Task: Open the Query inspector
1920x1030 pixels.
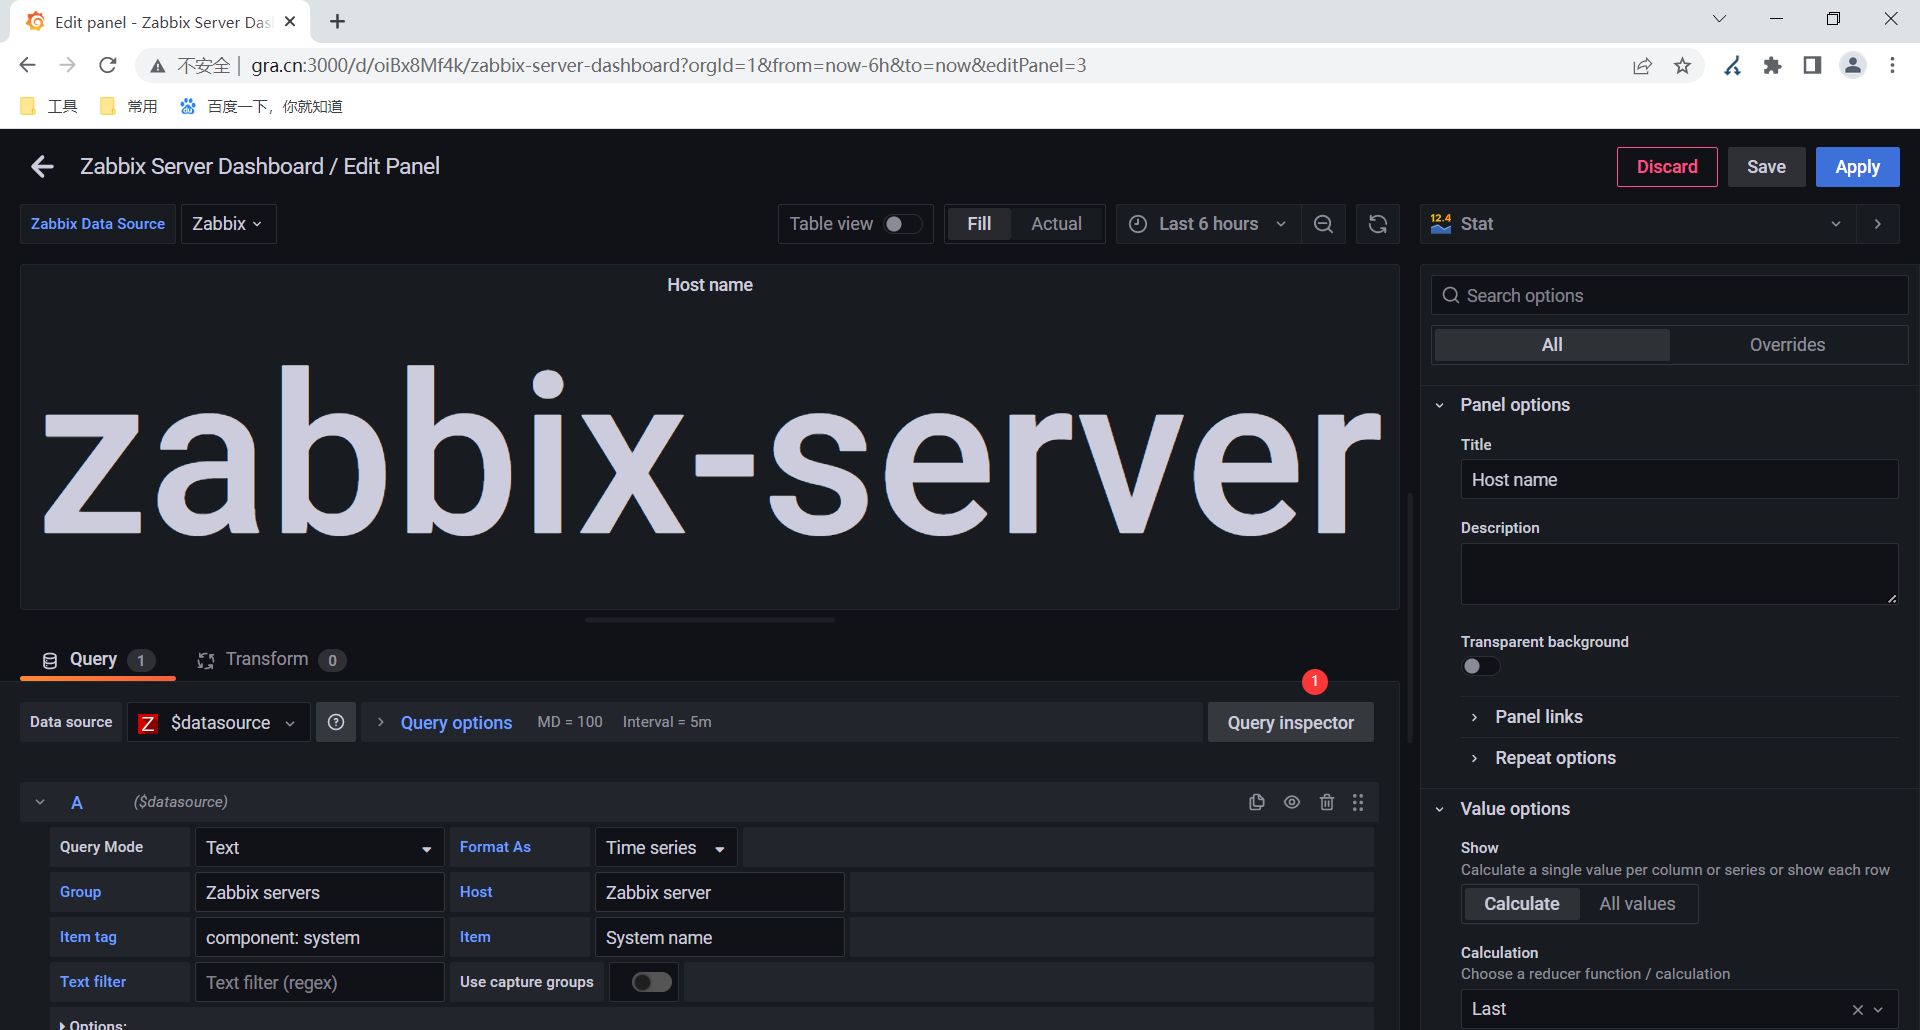Action: 1290,722
